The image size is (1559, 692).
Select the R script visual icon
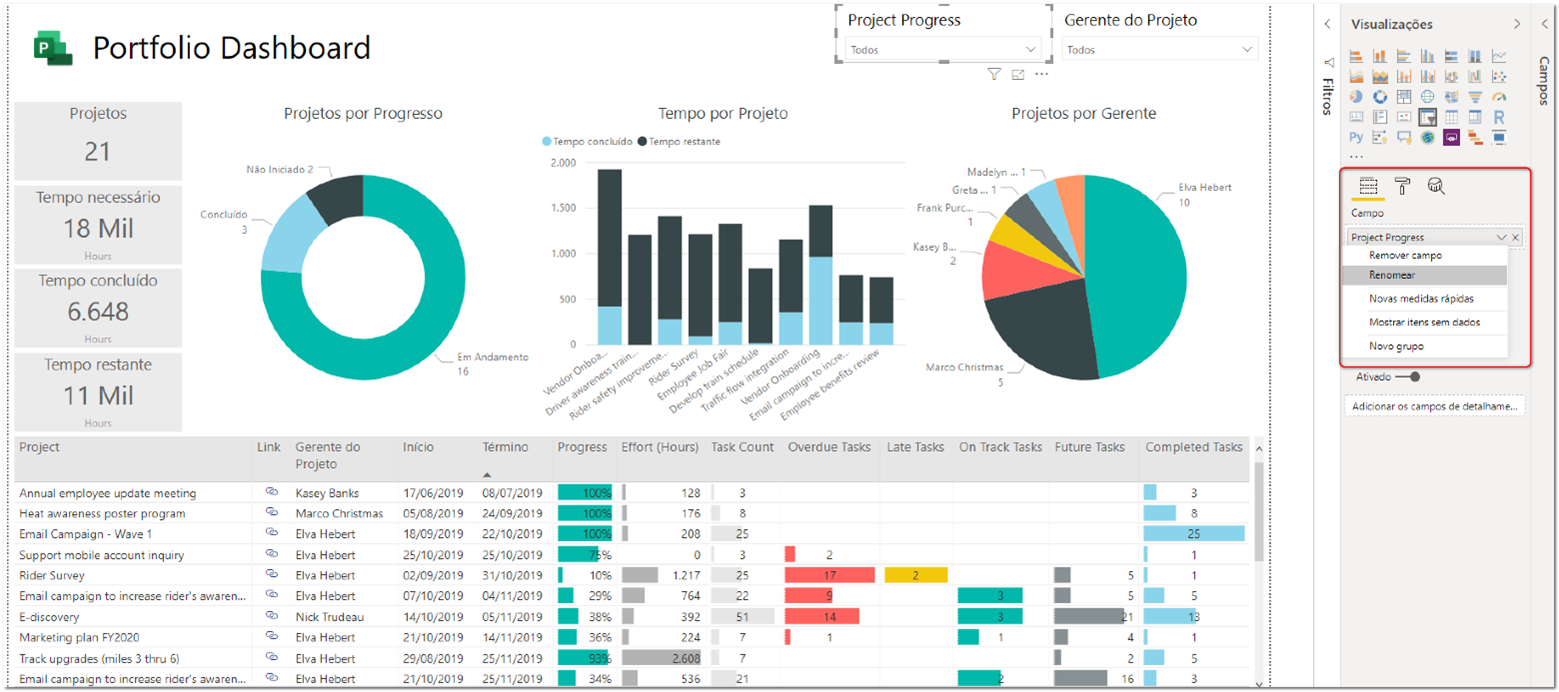click(1499, 117)
